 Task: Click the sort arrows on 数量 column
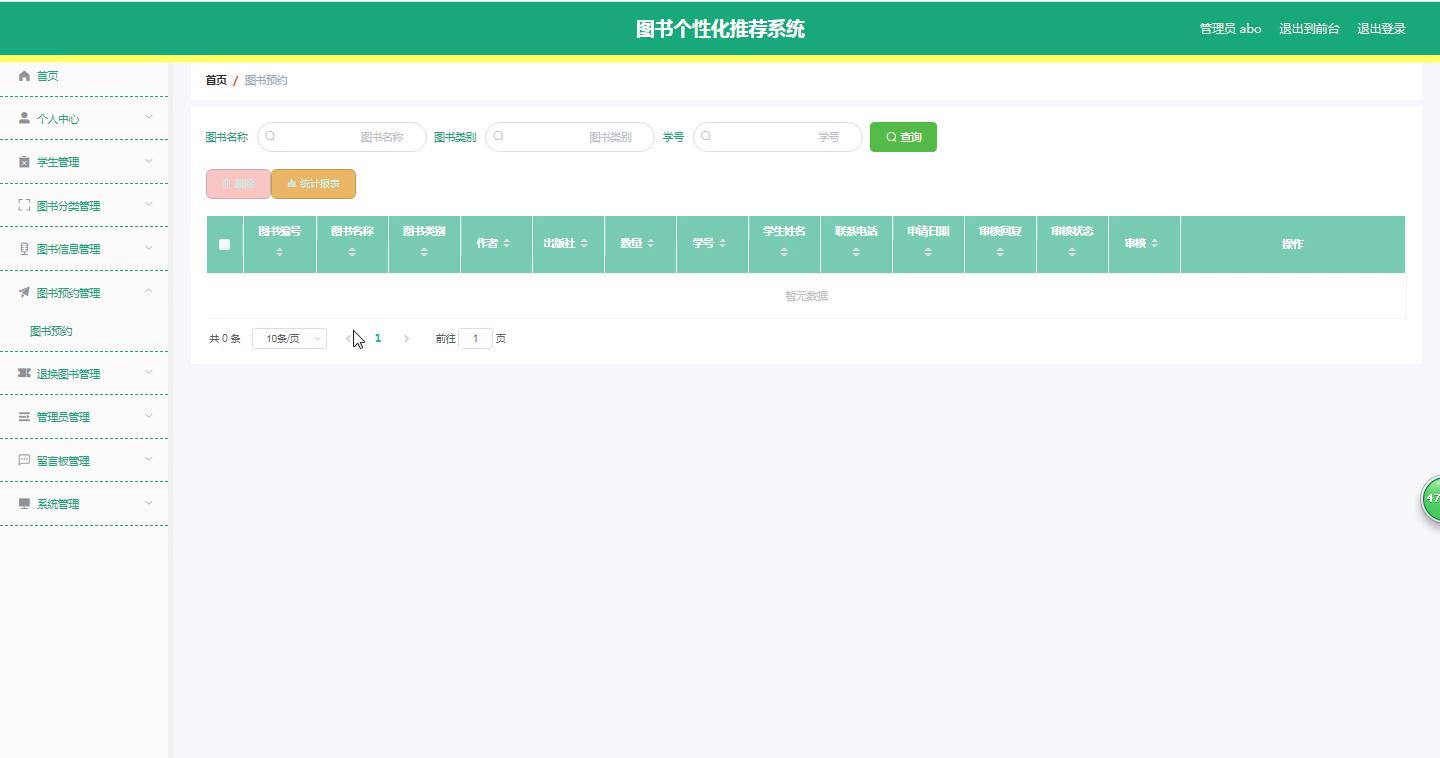(x=651, y=244)
